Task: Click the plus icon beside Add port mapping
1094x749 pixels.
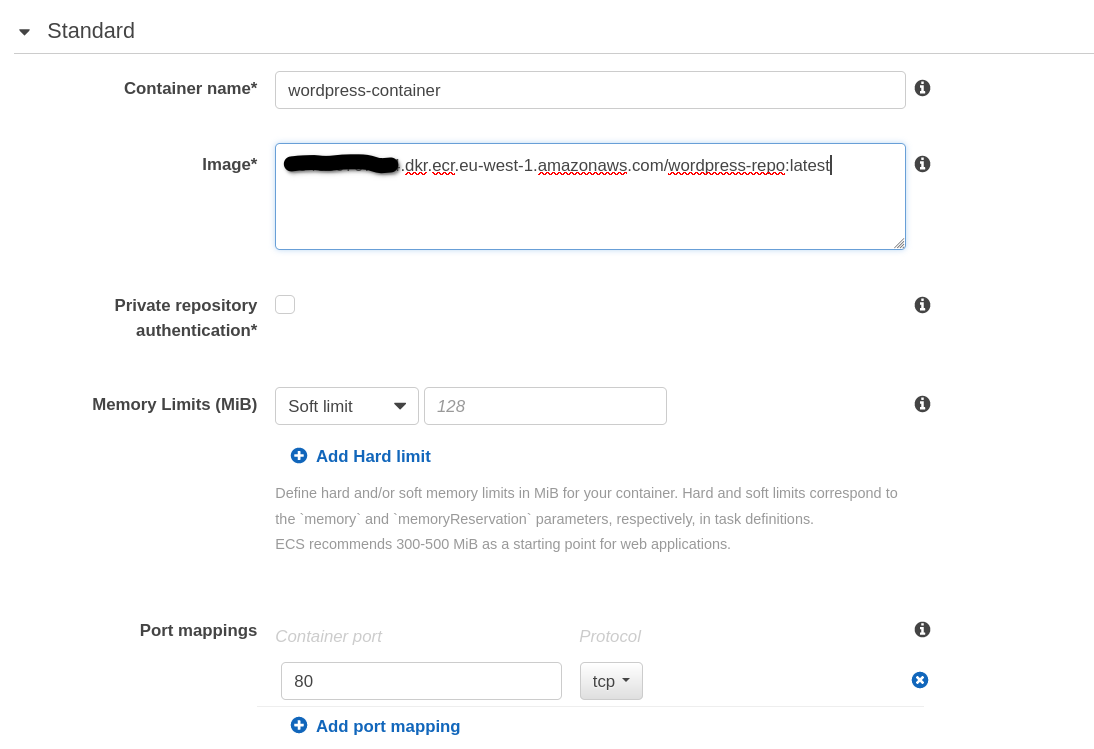Action: tap(299, 726)
